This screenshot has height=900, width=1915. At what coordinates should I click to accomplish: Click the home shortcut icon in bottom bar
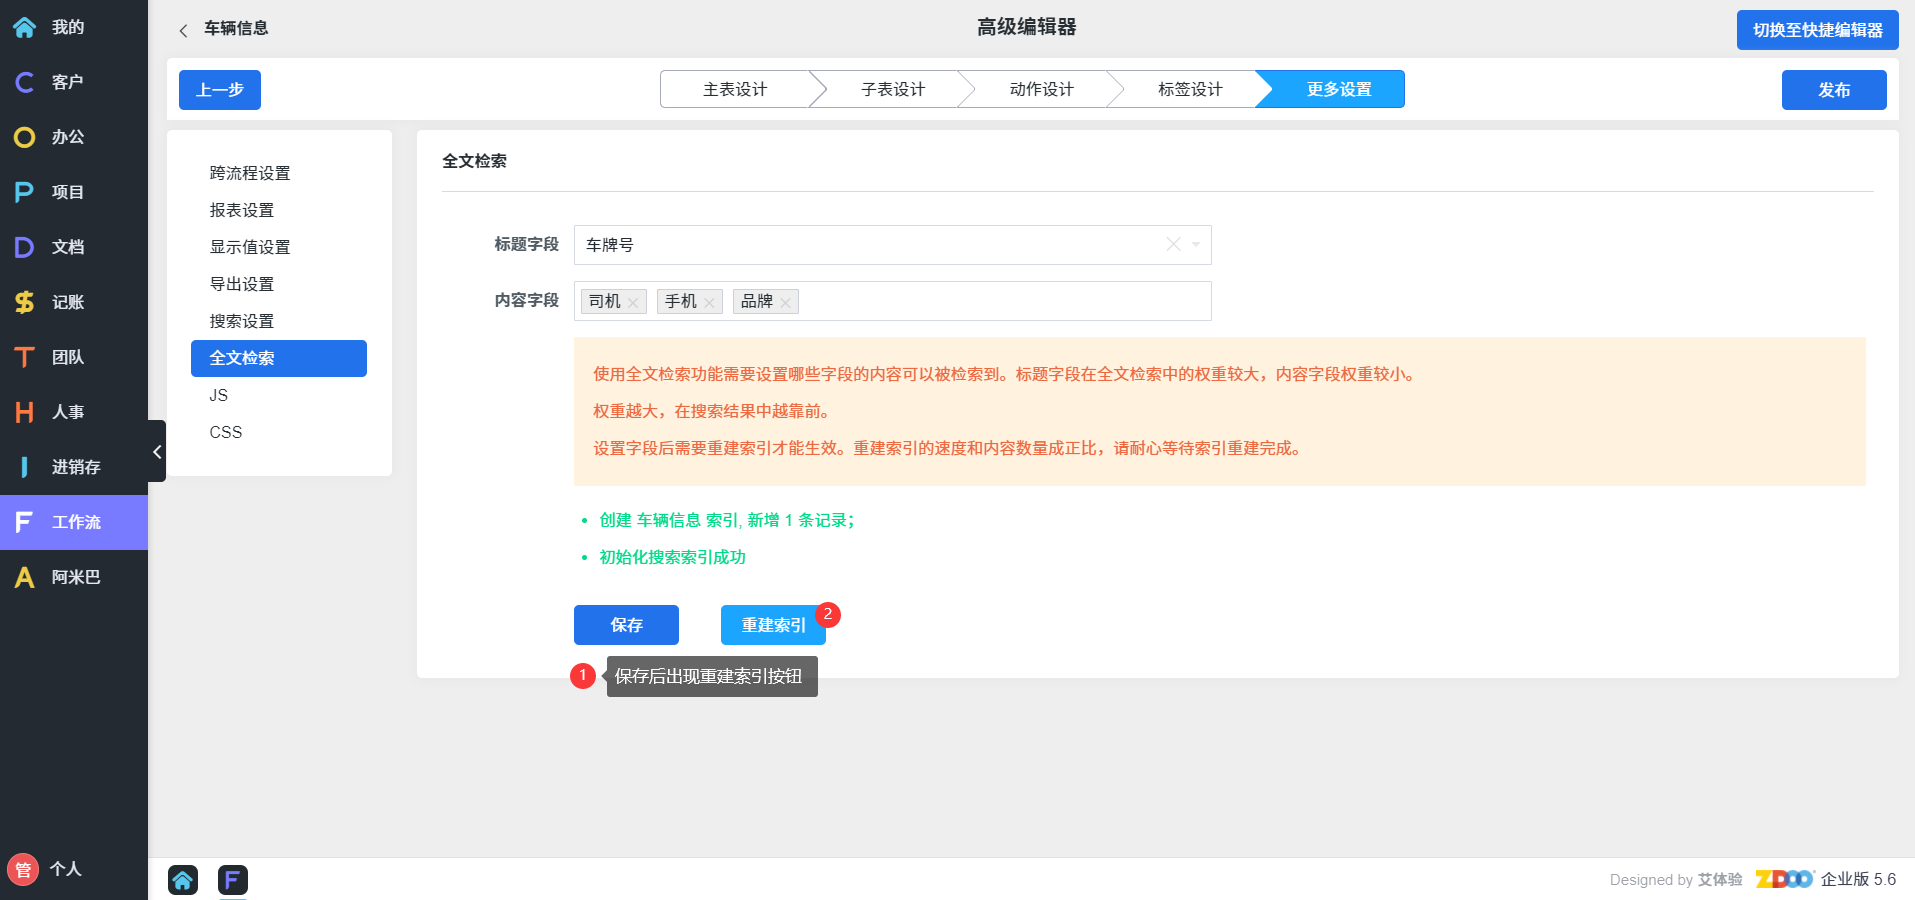pyautogui.click(x=183, y=880)
